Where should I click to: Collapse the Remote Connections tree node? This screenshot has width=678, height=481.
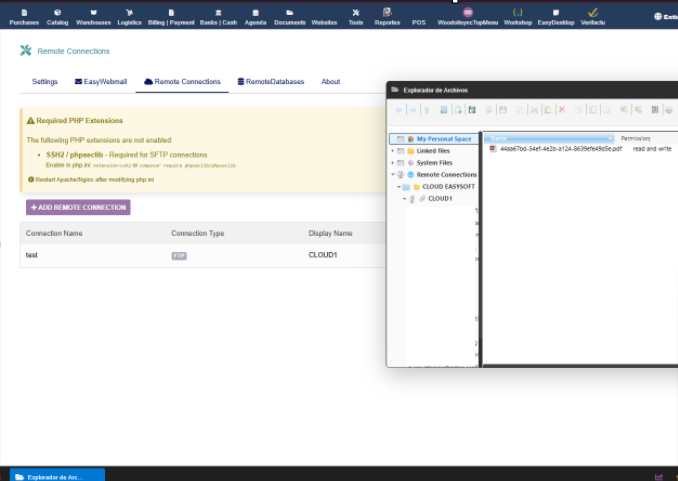click(392, 175)
